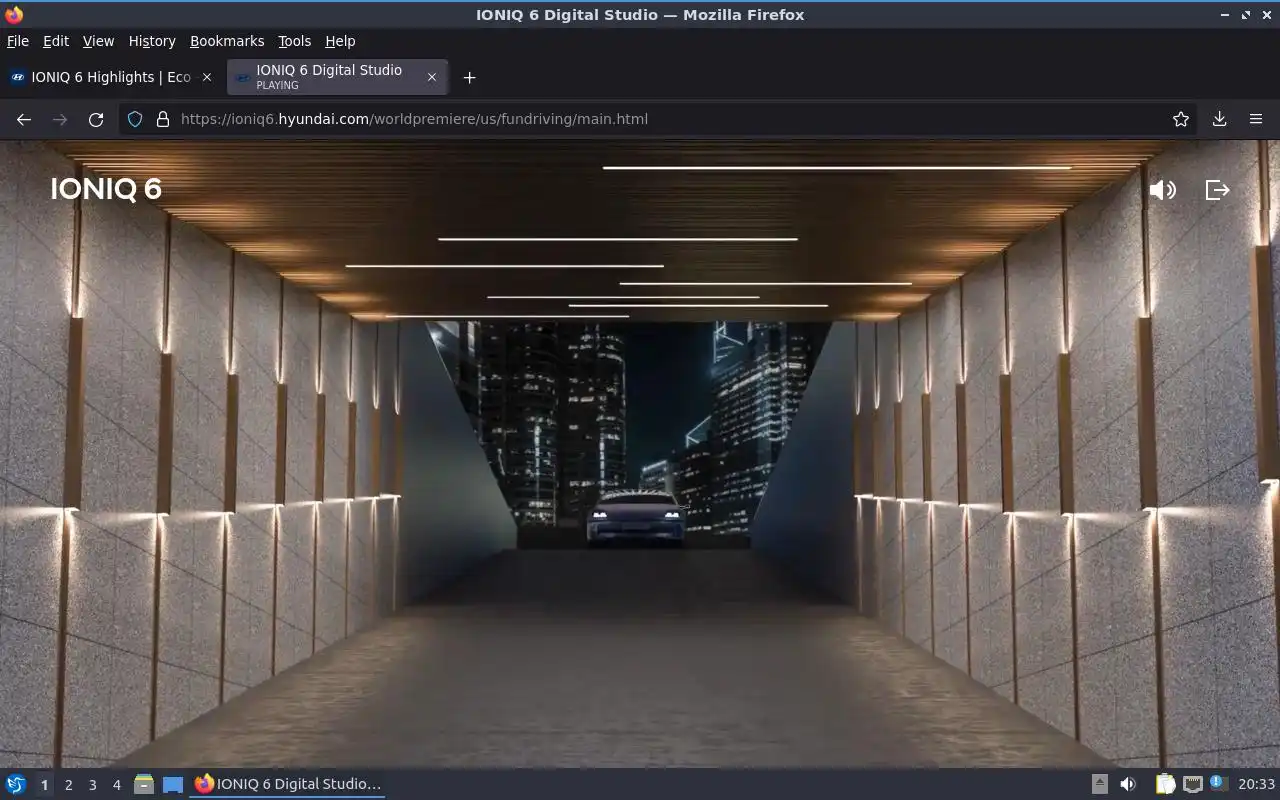Open the clipboard manager tray icon
1280x800 pixels.
coord(1166,784)
